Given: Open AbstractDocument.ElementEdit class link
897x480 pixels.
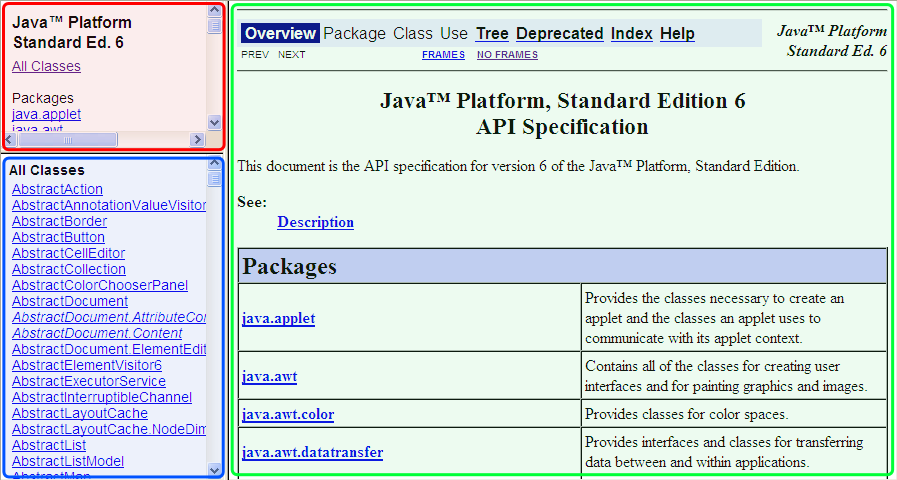Looking at the screenshot, I should click(x=109, y=350).
